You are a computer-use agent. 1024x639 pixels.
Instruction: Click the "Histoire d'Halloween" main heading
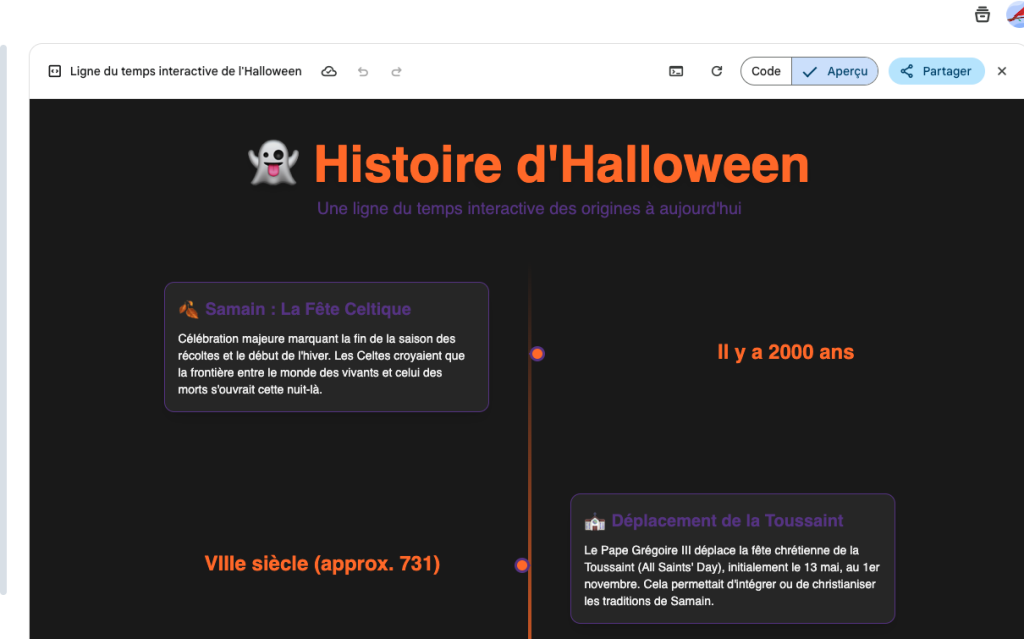561,164
